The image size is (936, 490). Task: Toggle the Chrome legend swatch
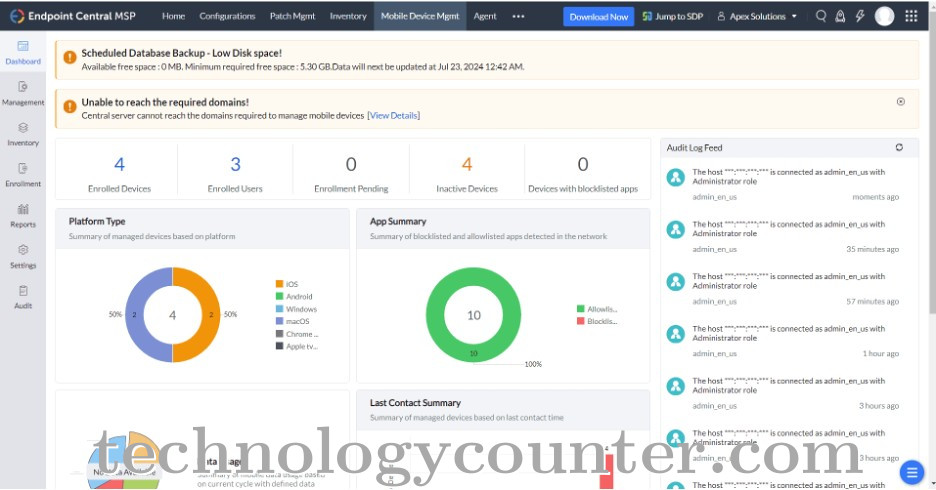[279, 334]
